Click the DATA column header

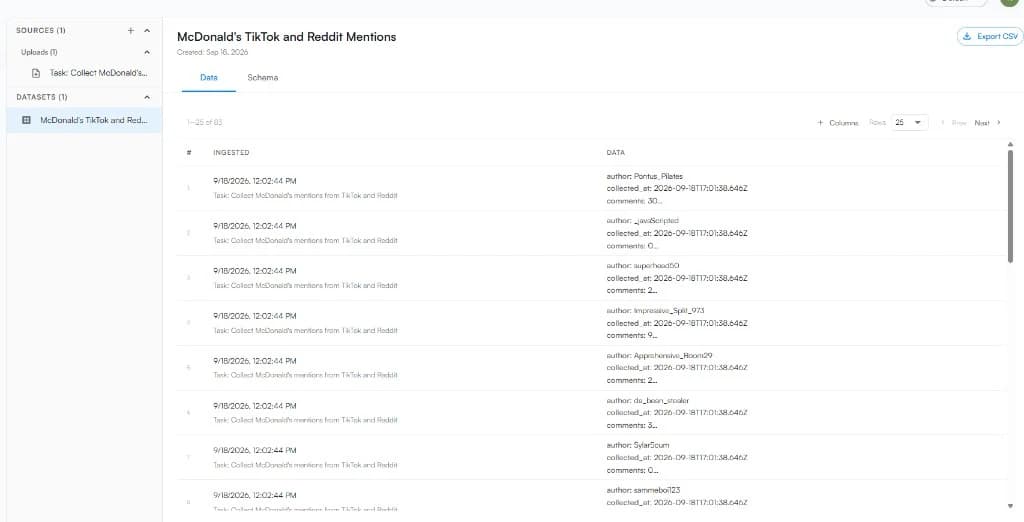point(615,152)
